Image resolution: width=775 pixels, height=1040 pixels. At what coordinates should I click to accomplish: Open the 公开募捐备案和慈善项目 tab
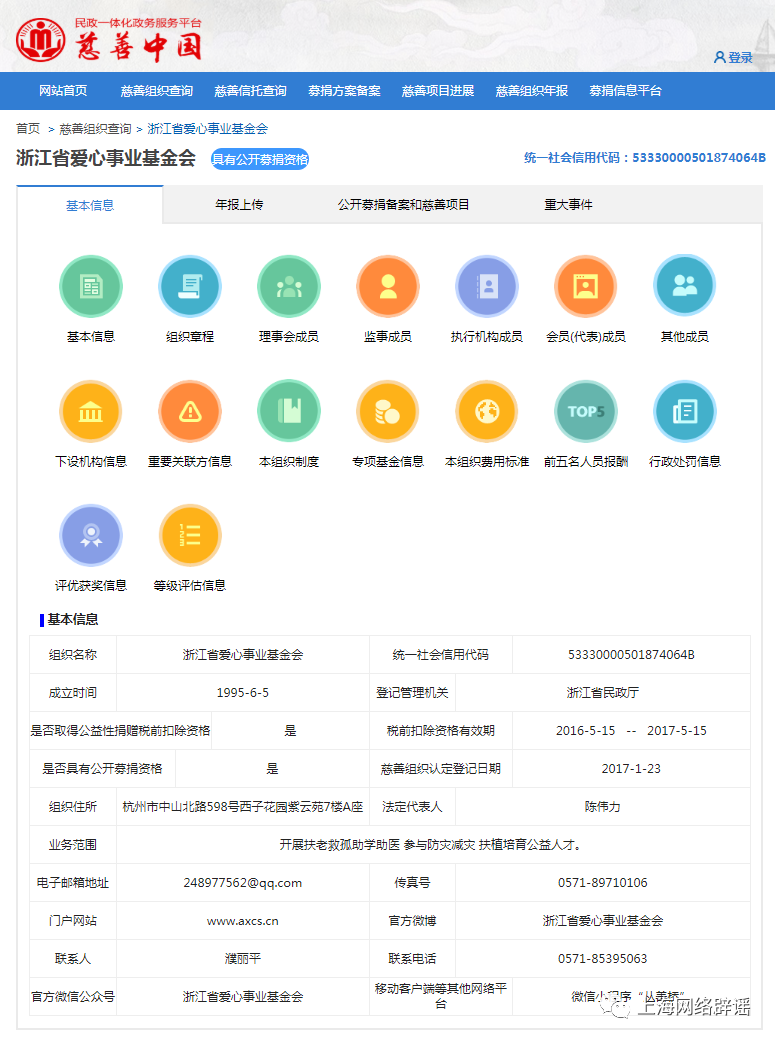click(x=403, y=204)
